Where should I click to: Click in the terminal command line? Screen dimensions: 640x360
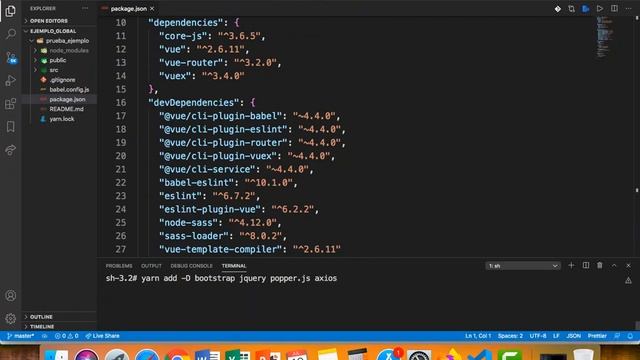(221, 278)
